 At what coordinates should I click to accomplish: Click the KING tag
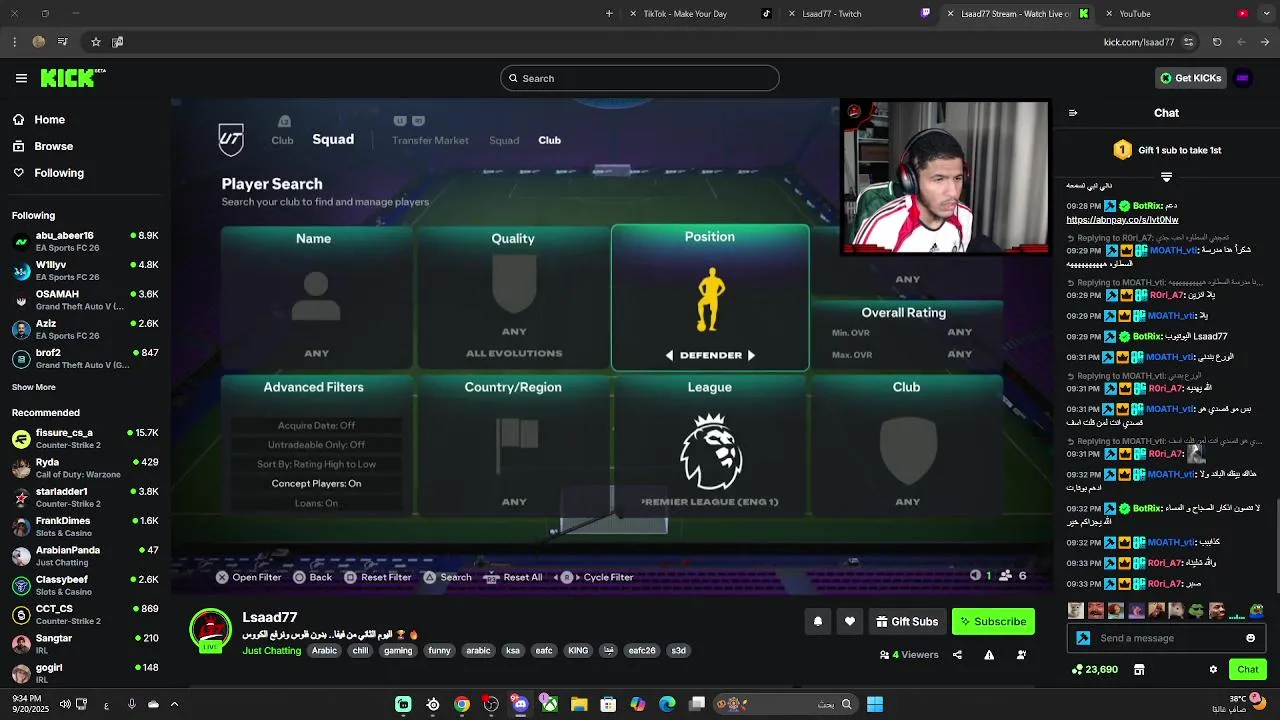tap(578, 650)
